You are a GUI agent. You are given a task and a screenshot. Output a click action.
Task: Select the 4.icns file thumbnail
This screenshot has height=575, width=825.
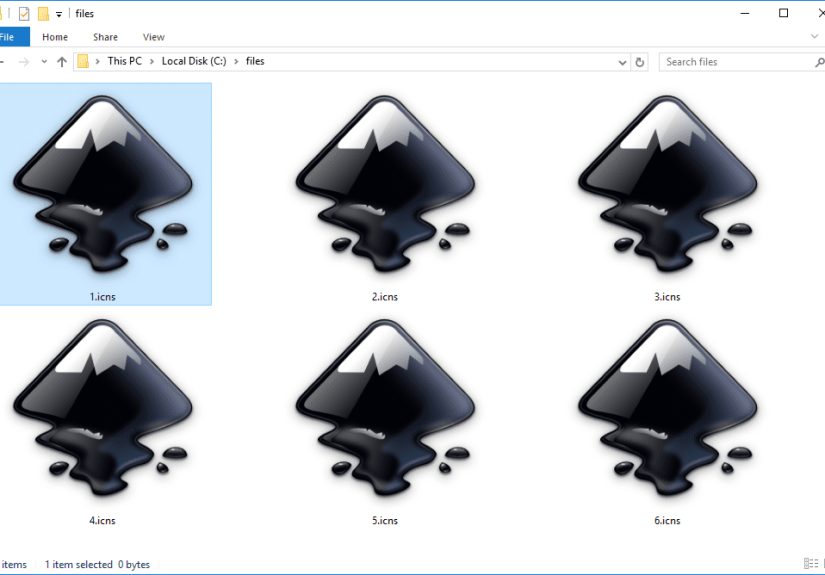point(103,408)
